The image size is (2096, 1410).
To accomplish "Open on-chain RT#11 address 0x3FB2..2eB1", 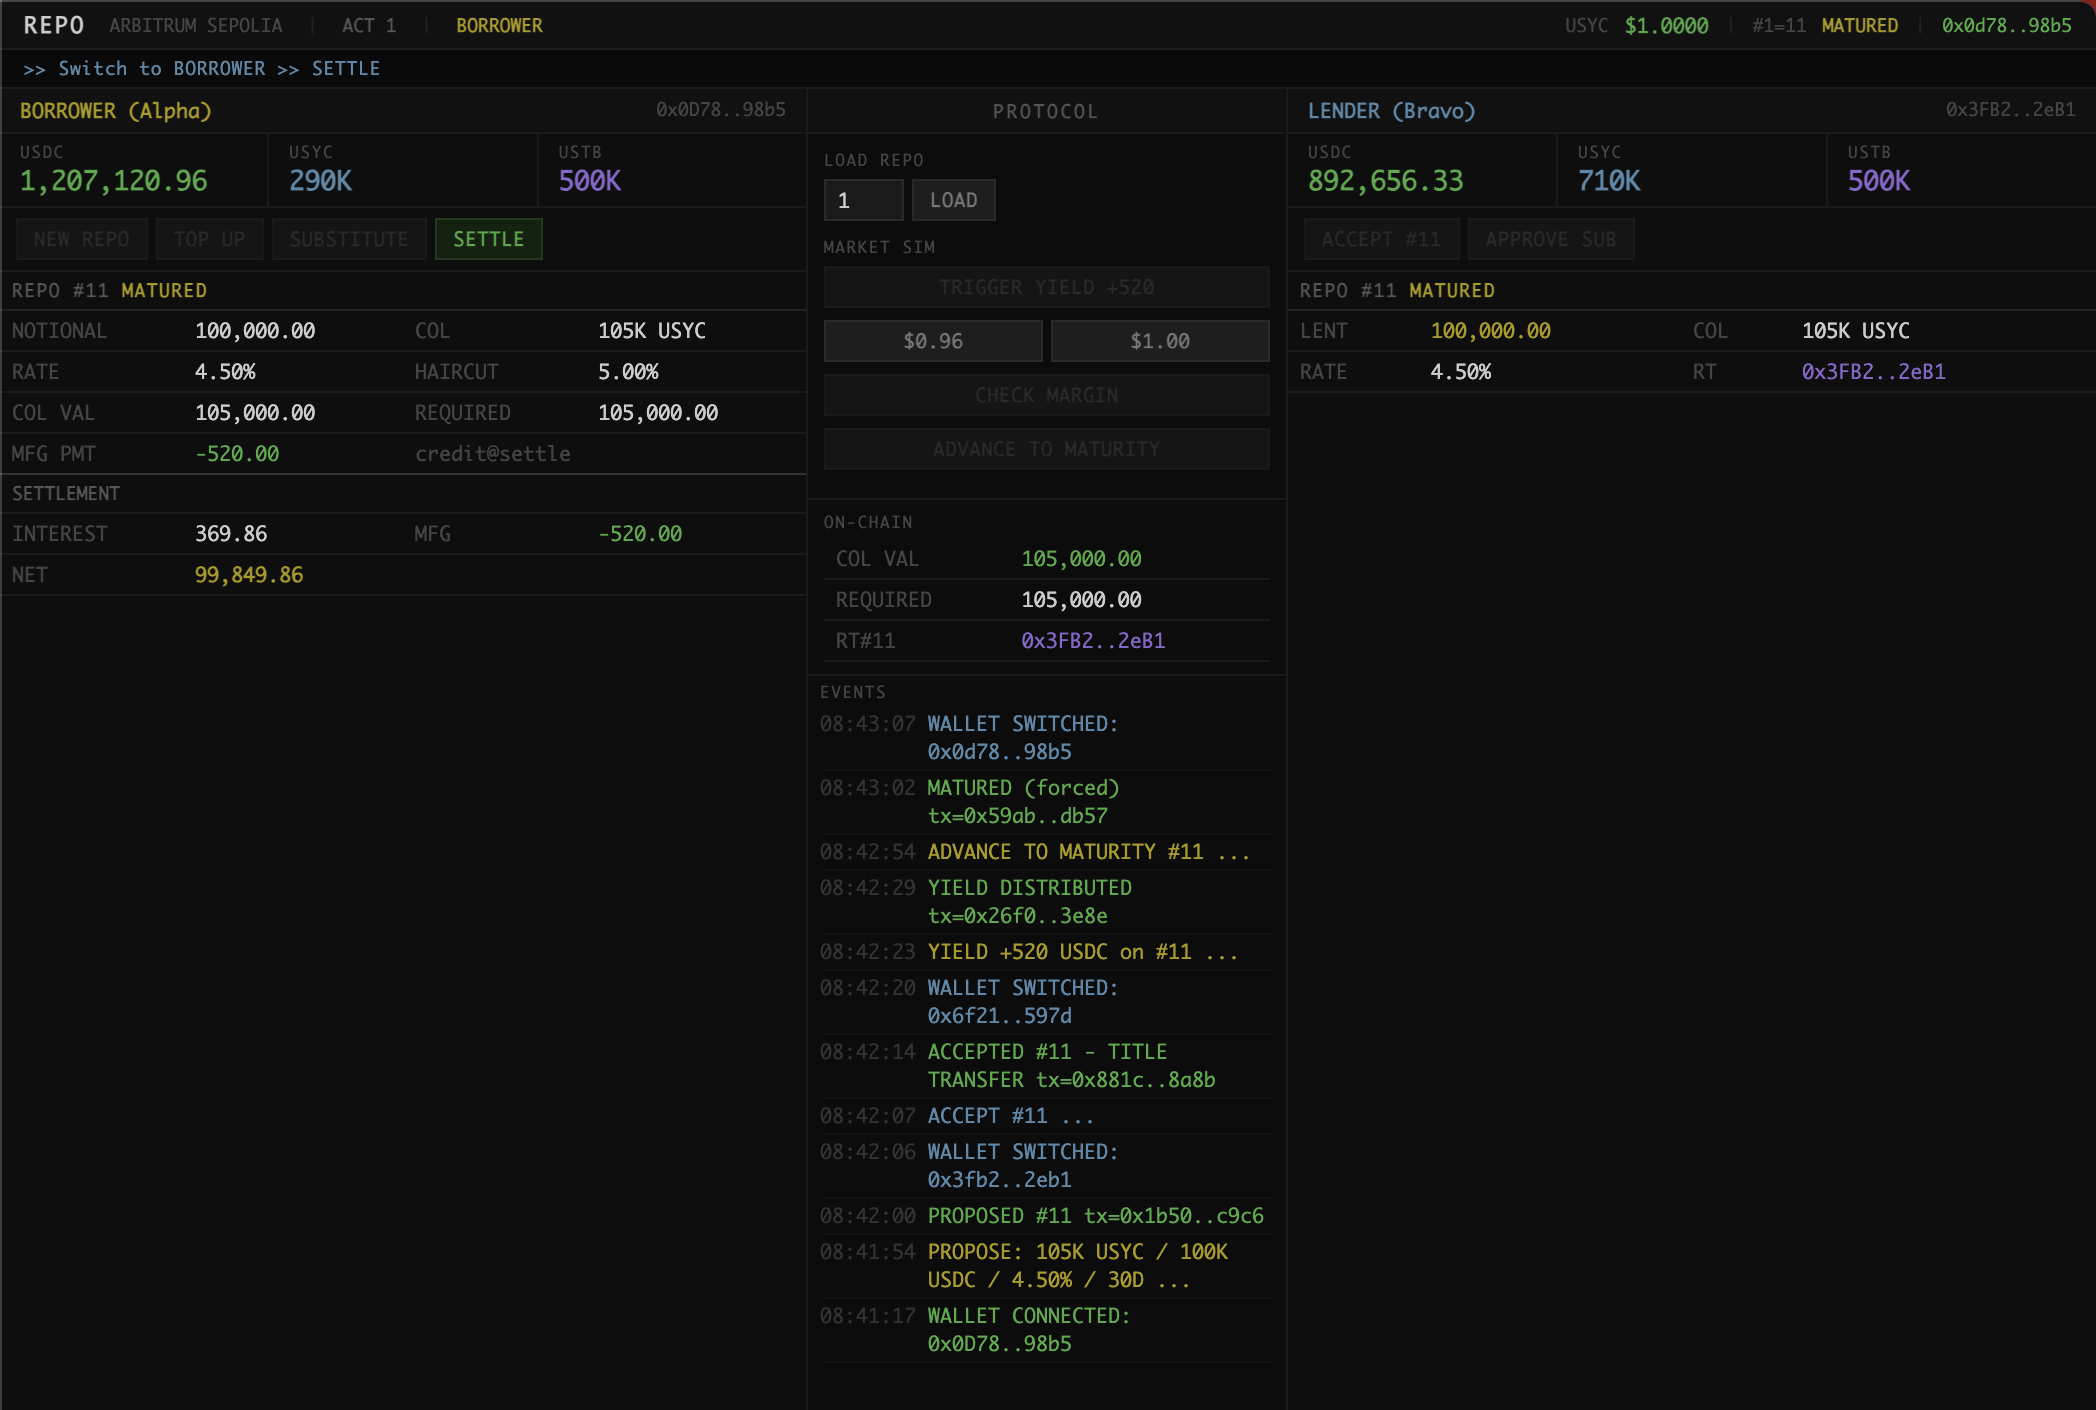I will point(1093,640).
